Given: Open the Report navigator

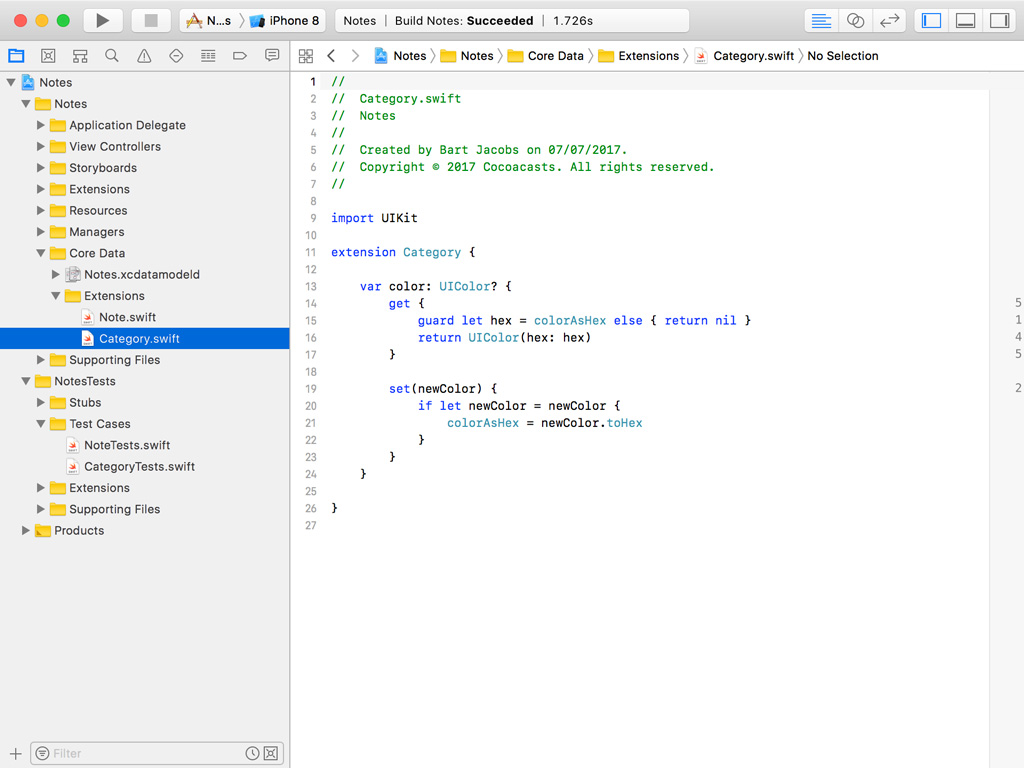Looking at the screenshot, I should click(272, 55).
